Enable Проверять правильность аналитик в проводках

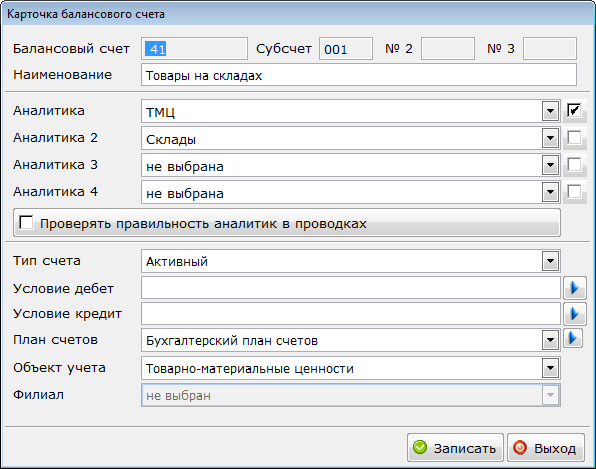[x=26, y=223]
